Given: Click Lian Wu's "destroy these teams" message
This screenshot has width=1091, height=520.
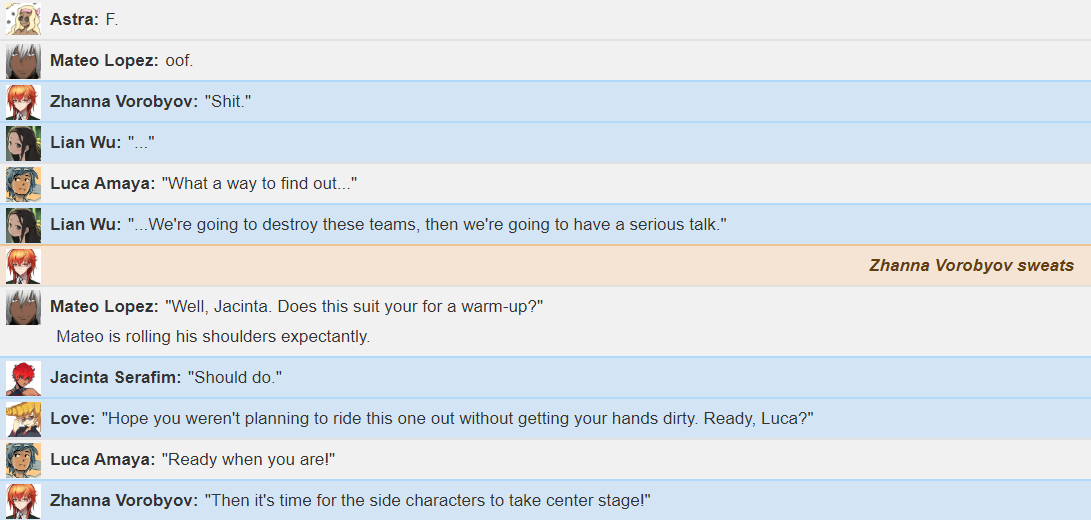Looking at the screenshot, I should 427,225.
